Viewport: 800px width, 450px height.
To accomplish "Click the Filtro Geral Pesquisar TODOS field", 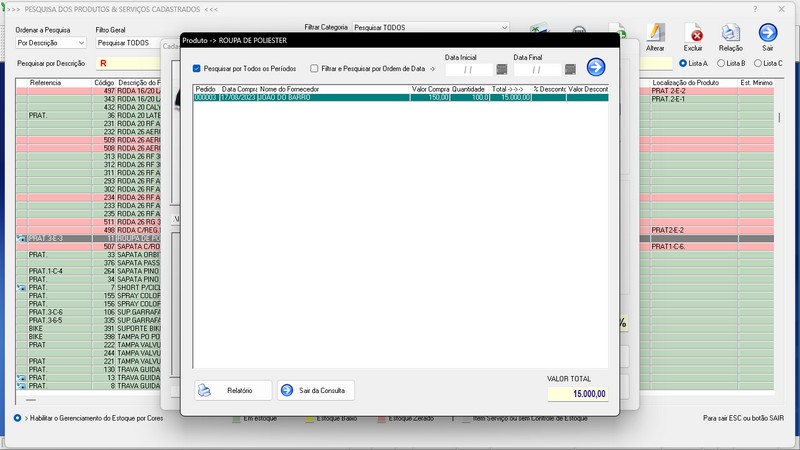I will pos(129,43).
